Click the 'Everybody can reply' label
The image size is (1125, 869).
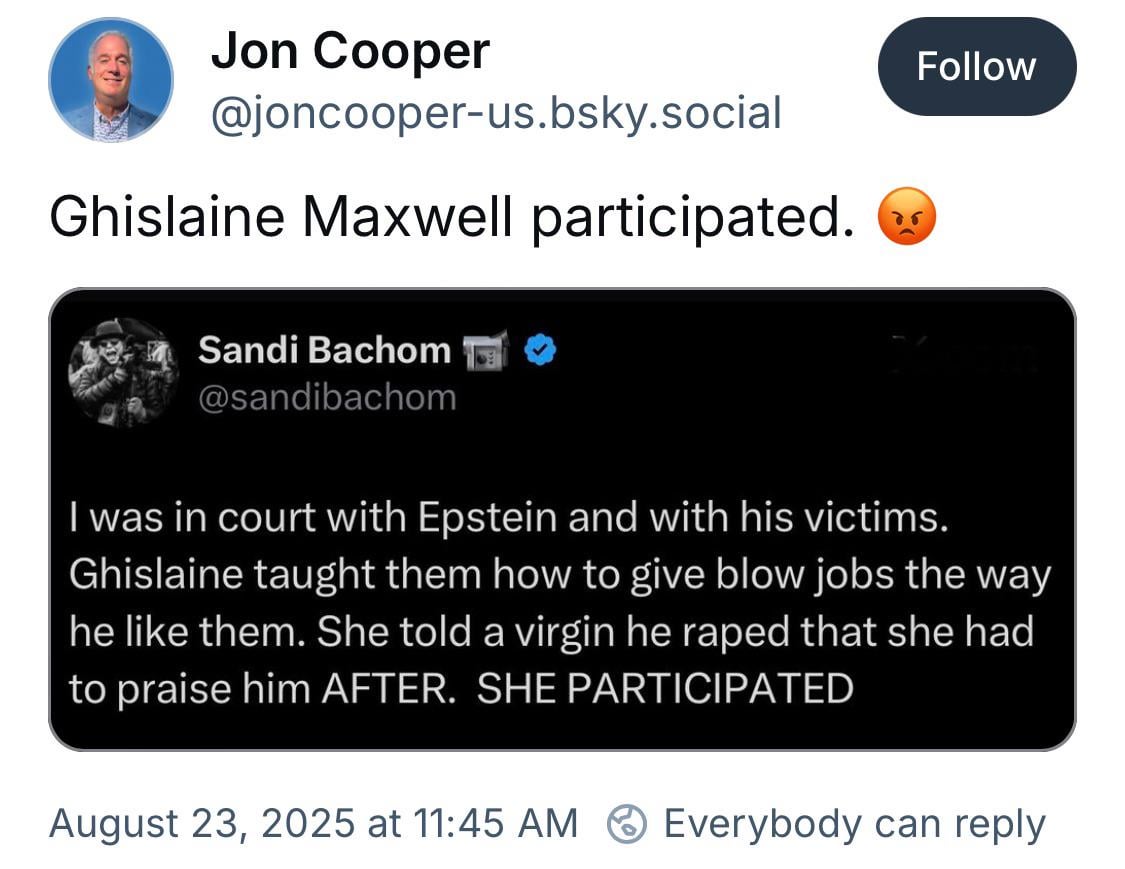(855, 824)
